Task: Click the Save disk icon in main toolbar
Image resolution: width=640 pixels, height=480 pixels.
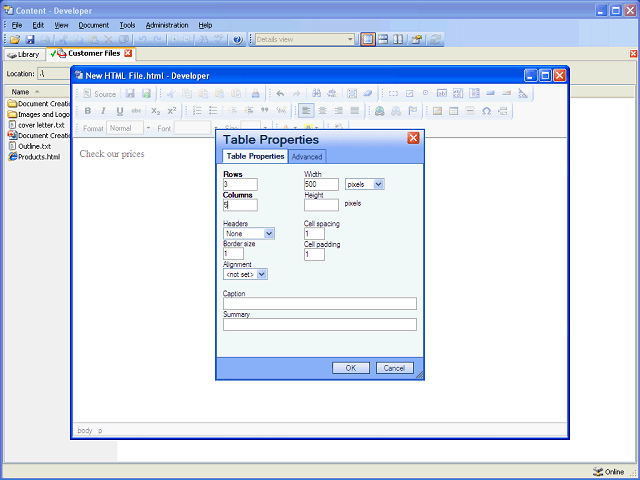Action: point(30,40)
